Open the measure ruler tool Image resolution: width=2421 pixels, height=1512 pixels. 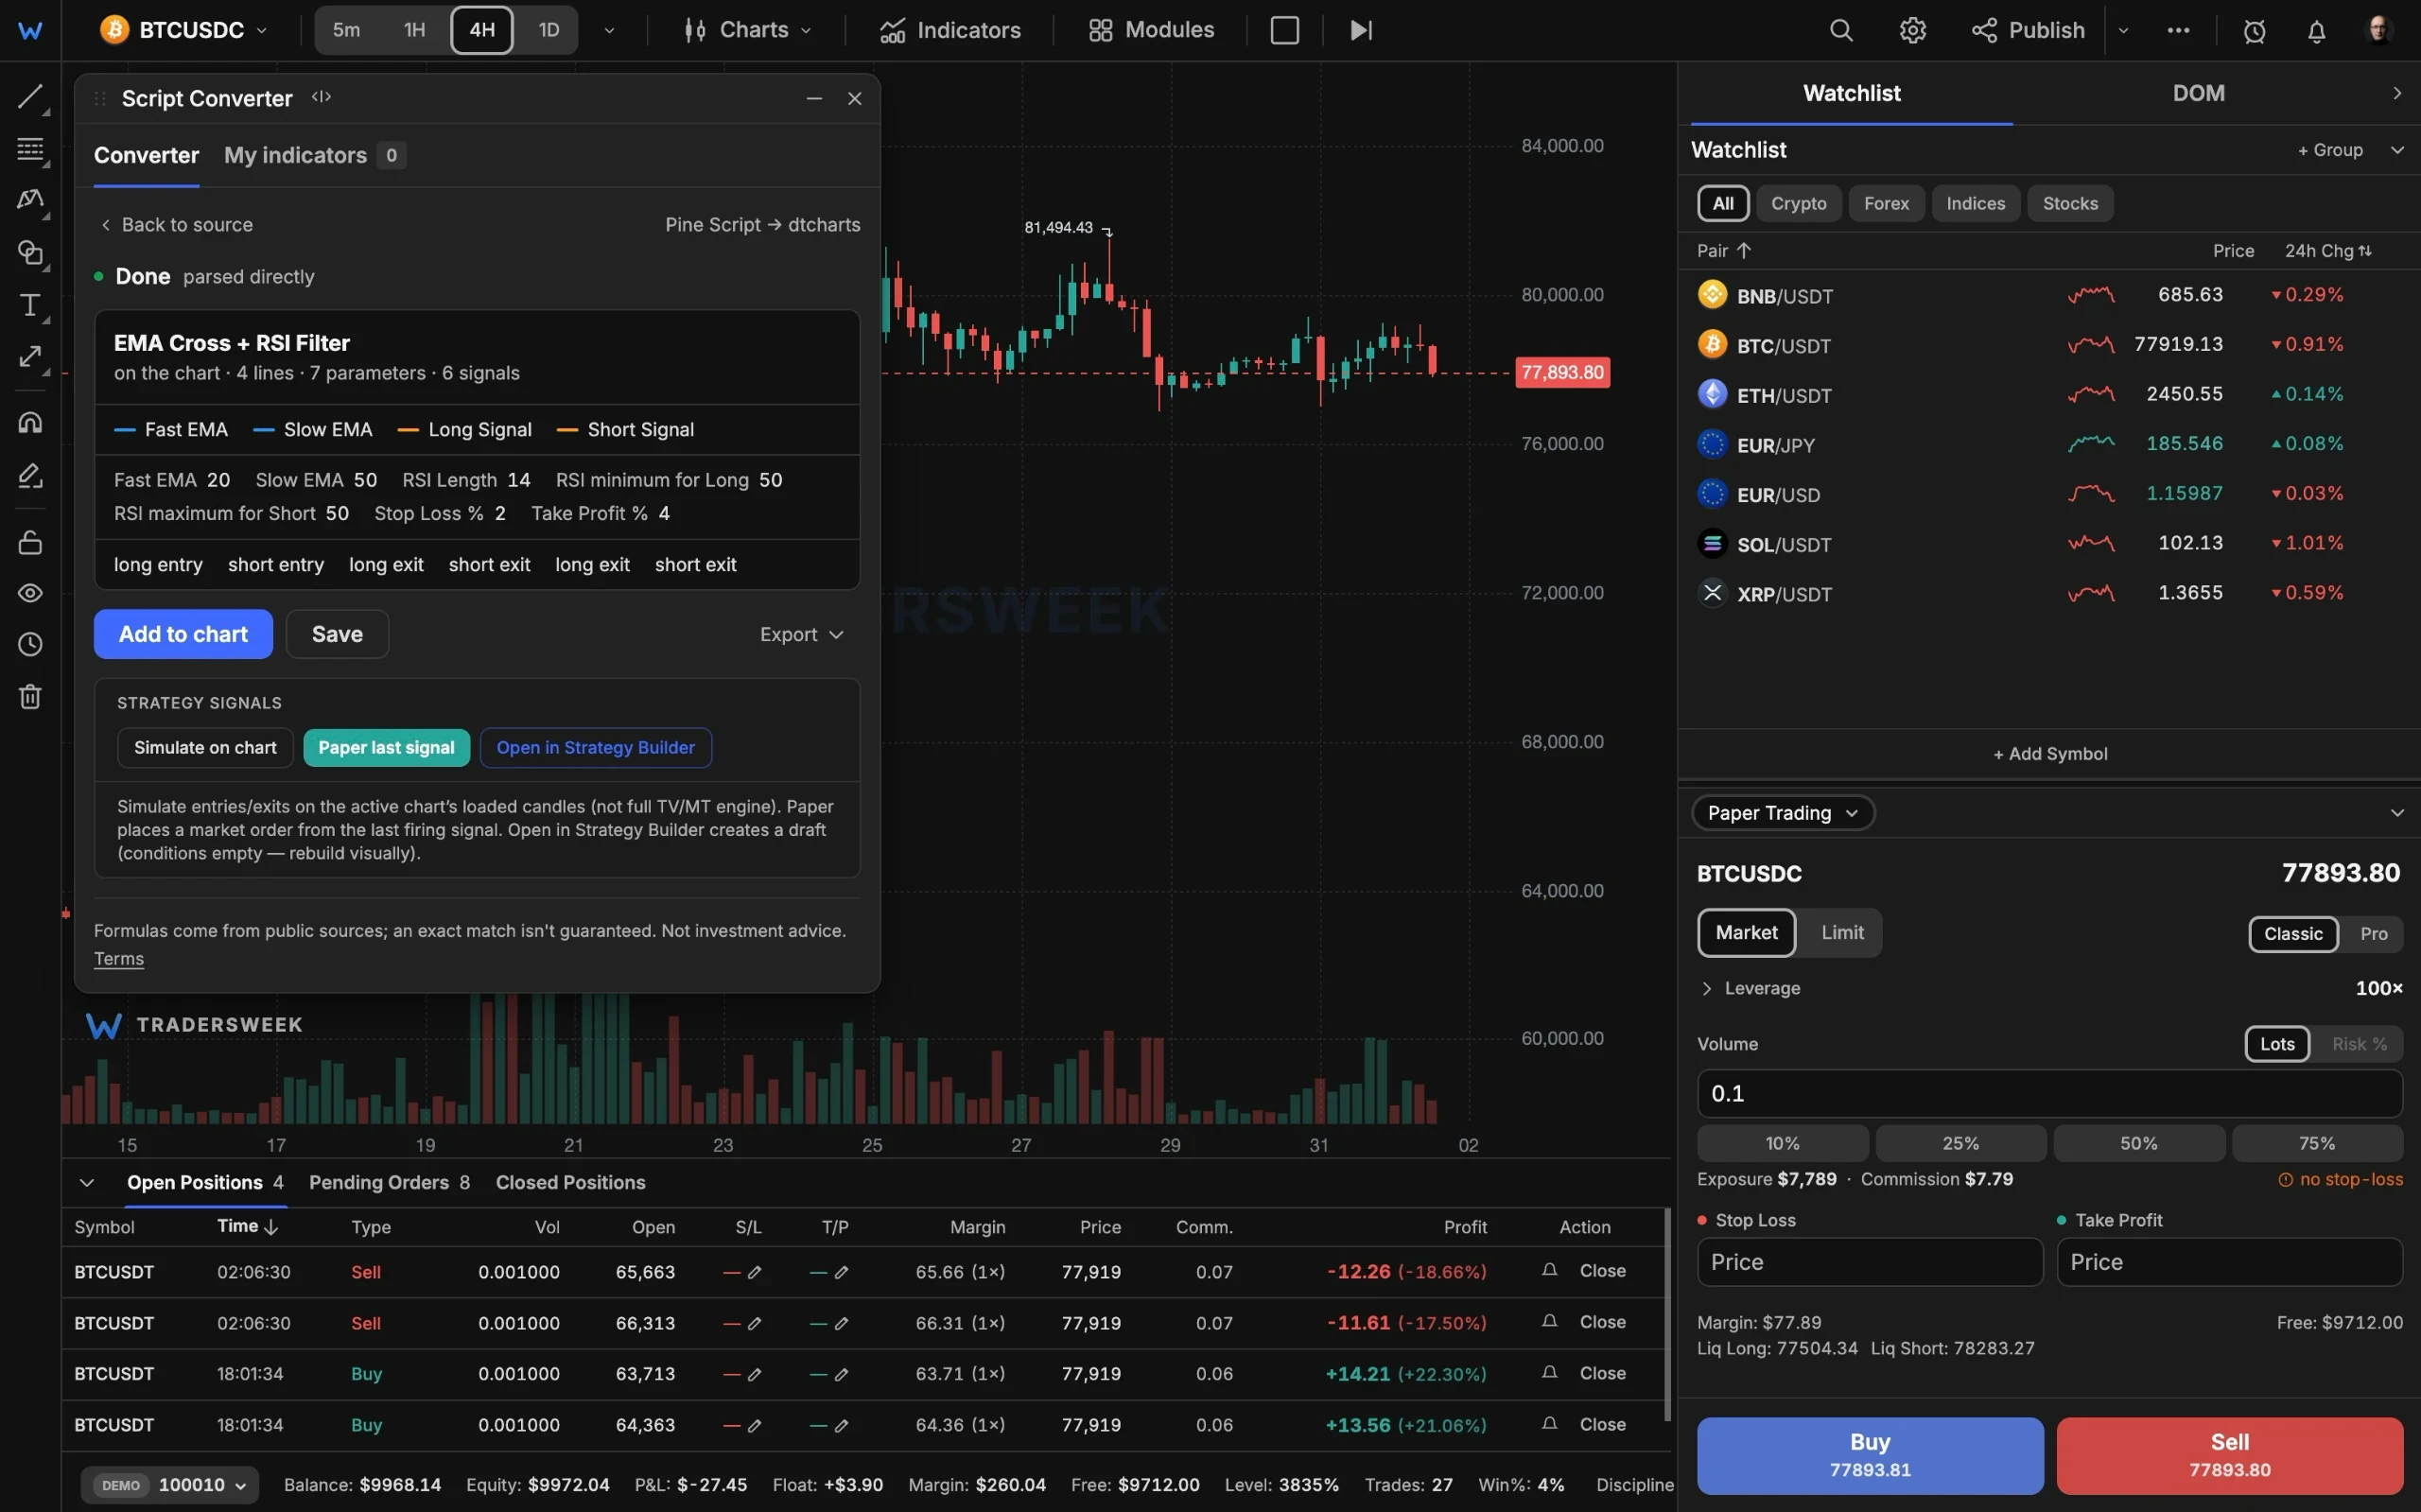click(x=30, y=357)
